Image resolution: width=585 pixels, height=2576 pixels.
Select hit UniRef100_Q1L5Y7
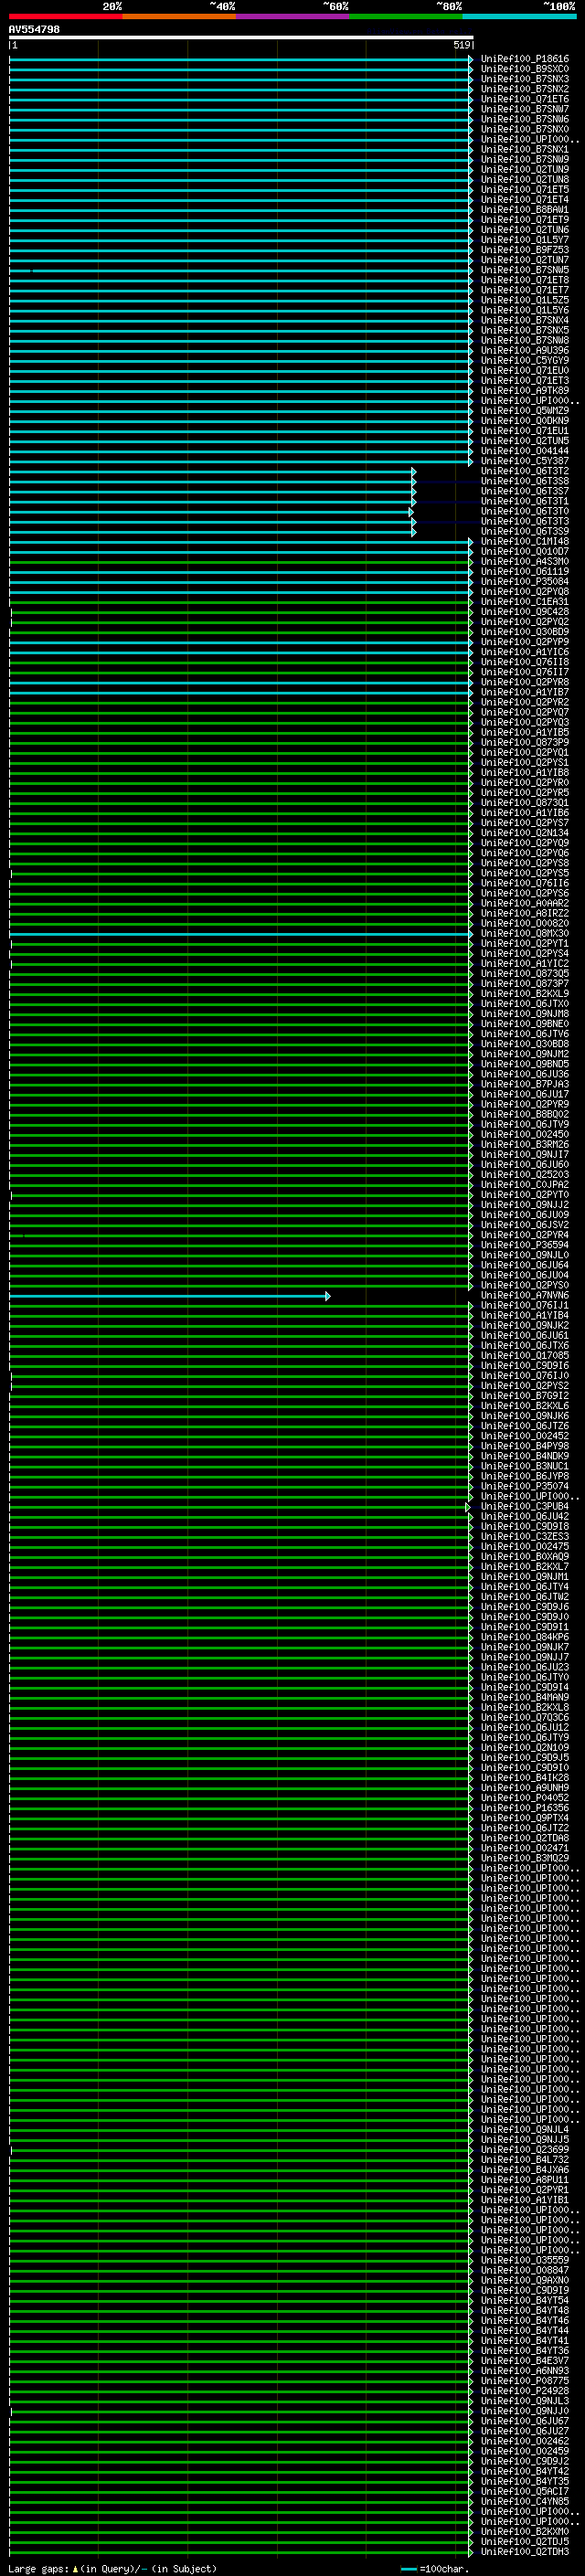click(525, 240)
